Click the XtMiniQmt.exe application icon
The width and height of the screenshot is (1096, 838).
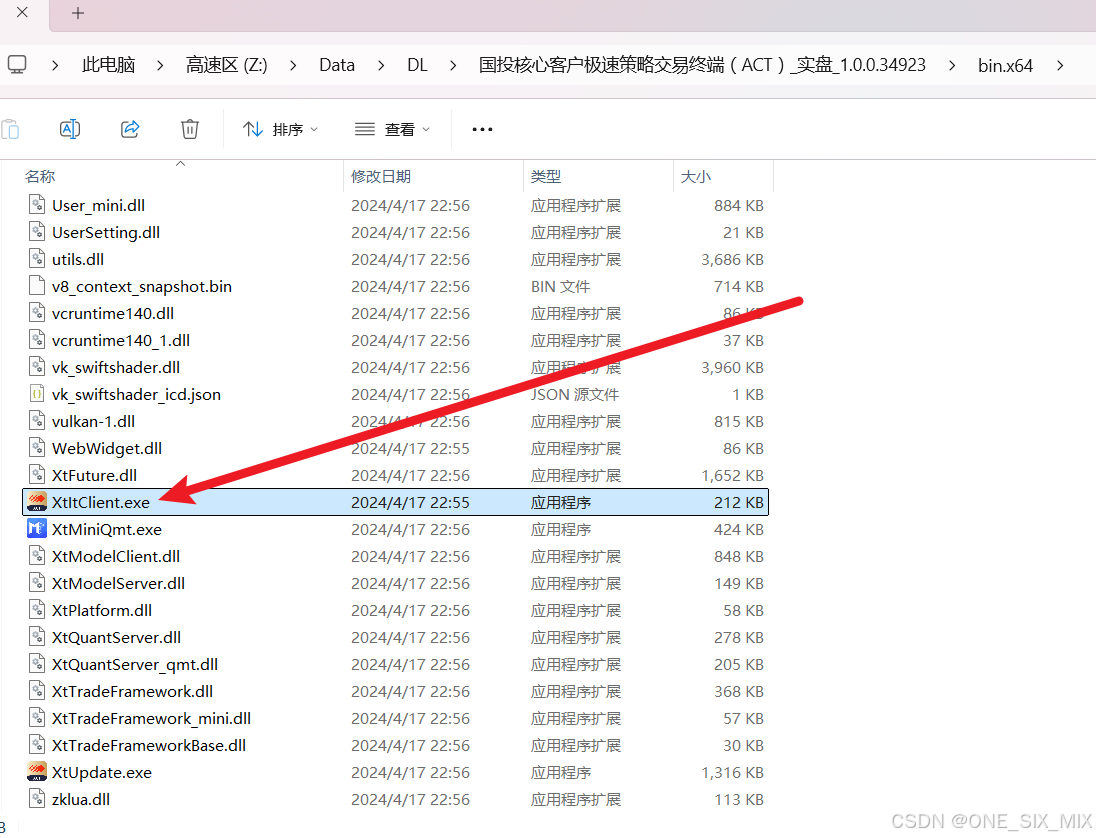[x=36, y=529]
